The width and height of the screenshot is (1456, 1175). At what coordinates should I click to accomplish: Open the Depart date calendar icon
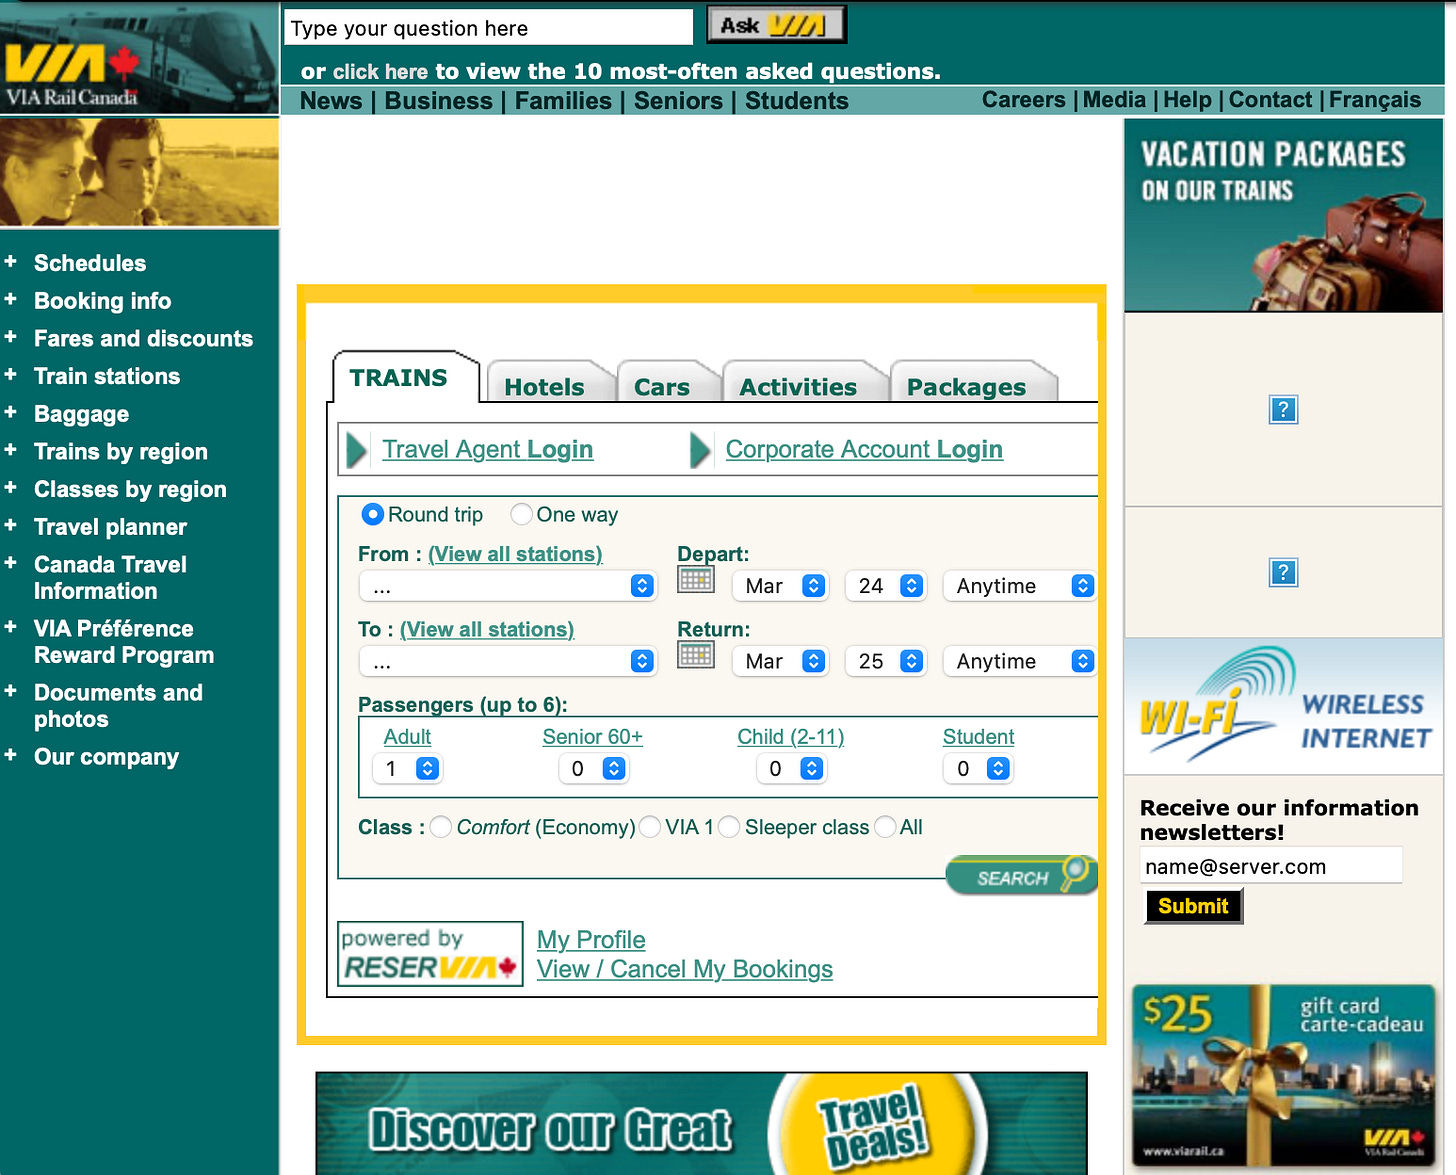tap(696, 580)
